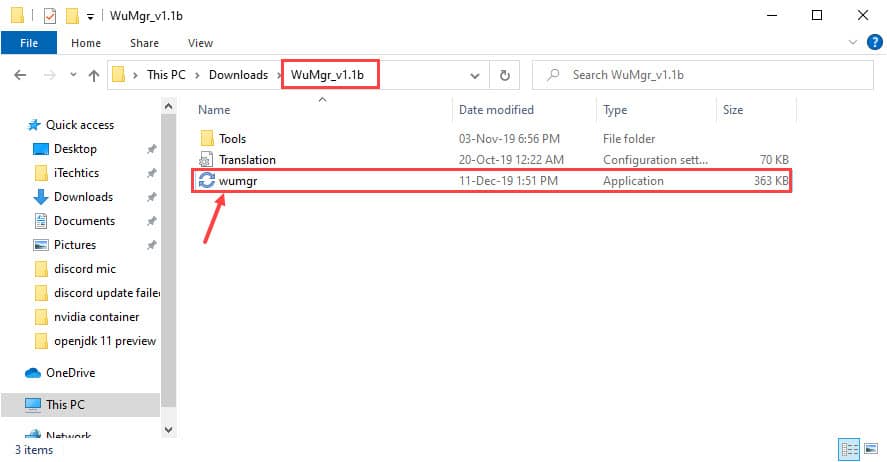Click the pin icon beside Pictures
Screen dimensions: 887x462
pyautogui.click(x=151, y=245)
